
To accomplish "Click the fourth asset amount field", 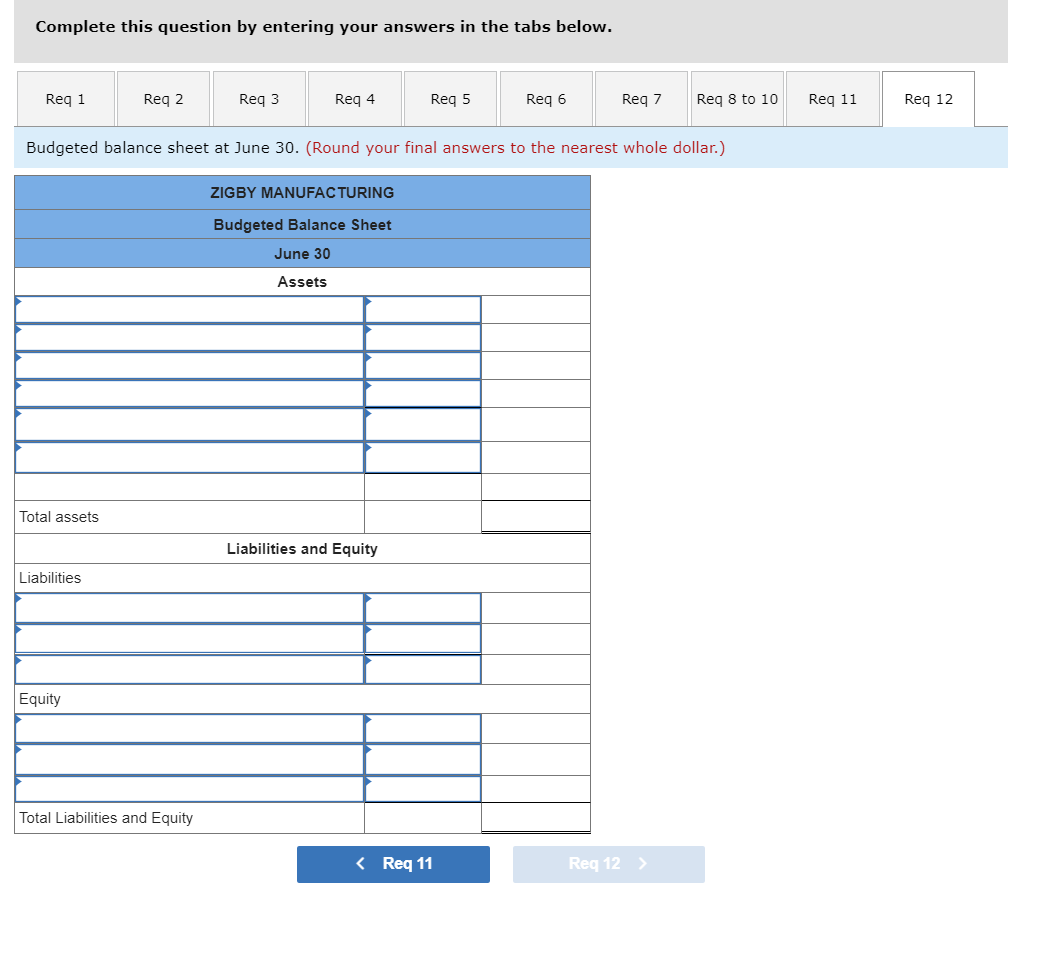I will tap(423, 394).
